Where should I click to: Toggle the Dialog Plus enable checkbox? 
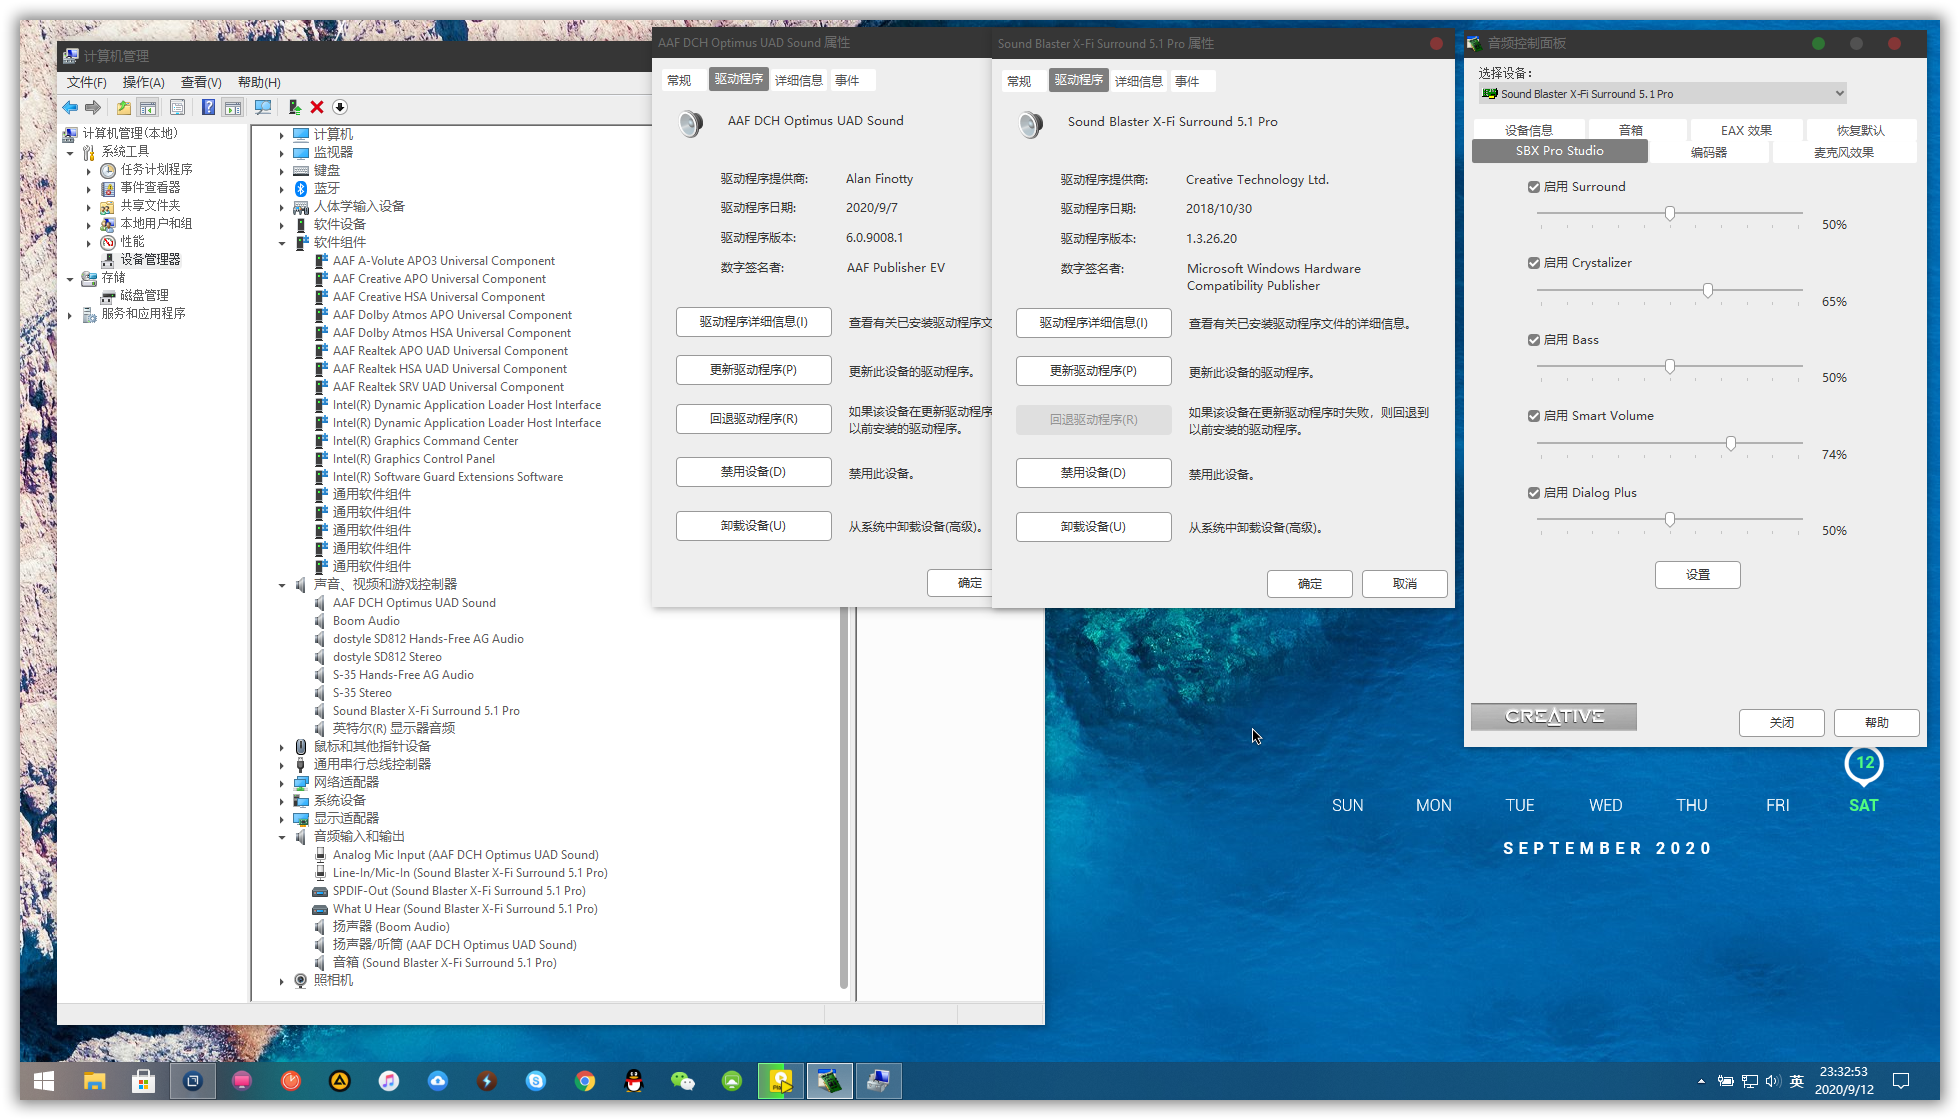pos(1534,493)
